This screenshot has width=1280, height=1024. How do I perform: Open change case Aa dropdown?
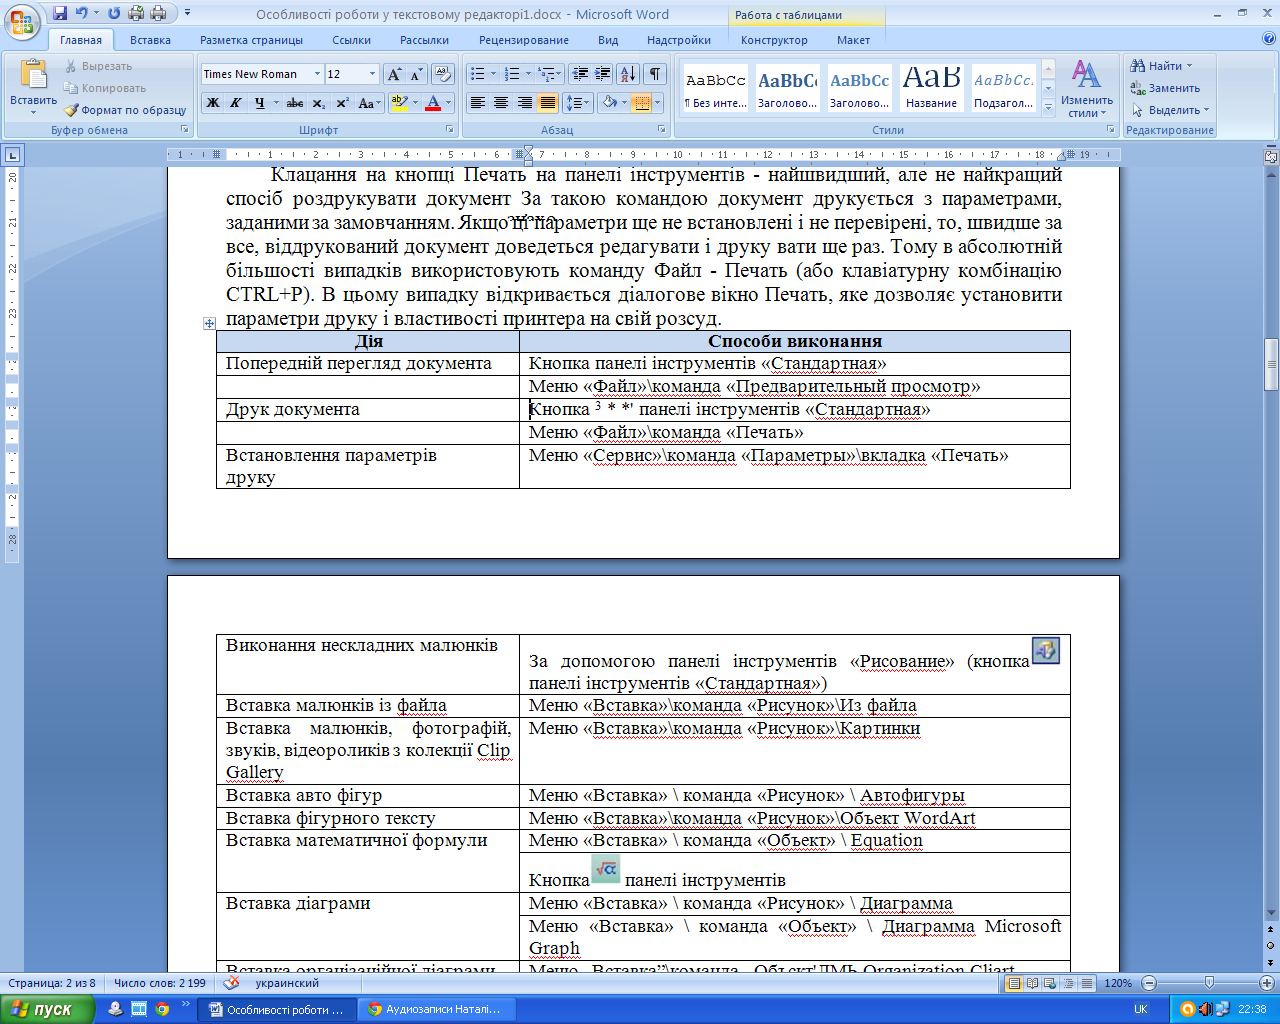click(x=370, y=103)
